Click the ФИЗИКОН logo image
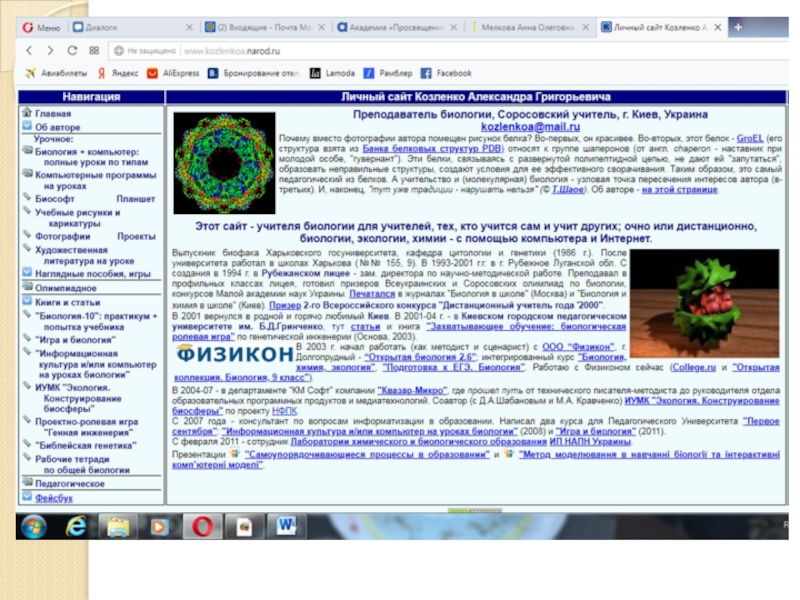This screenshot has height=600, width=800. pyautogui.click(x=234, y=354)
